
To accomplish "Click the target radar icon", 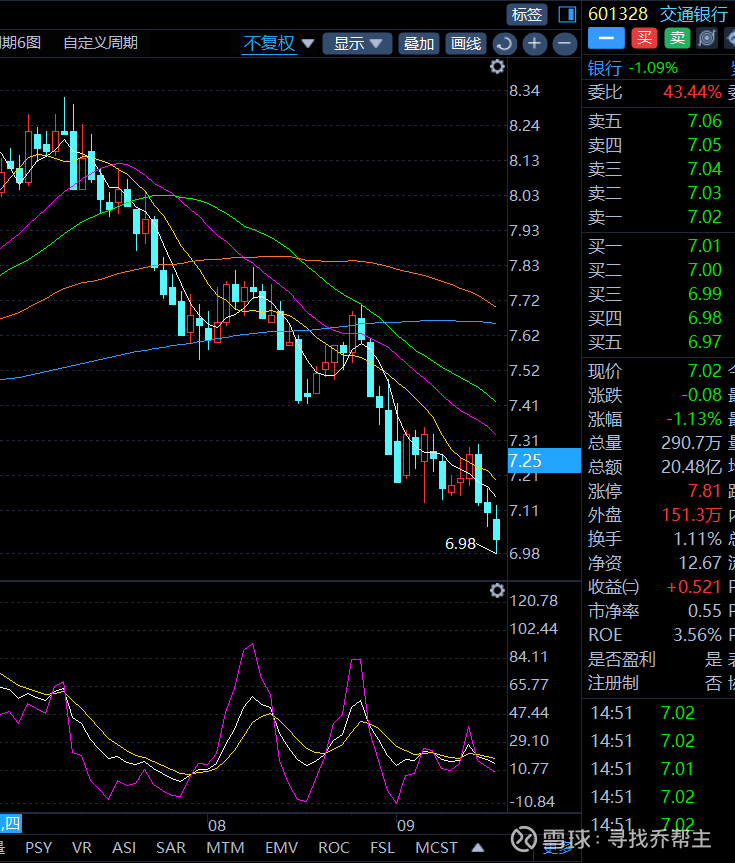I will 707,38.
